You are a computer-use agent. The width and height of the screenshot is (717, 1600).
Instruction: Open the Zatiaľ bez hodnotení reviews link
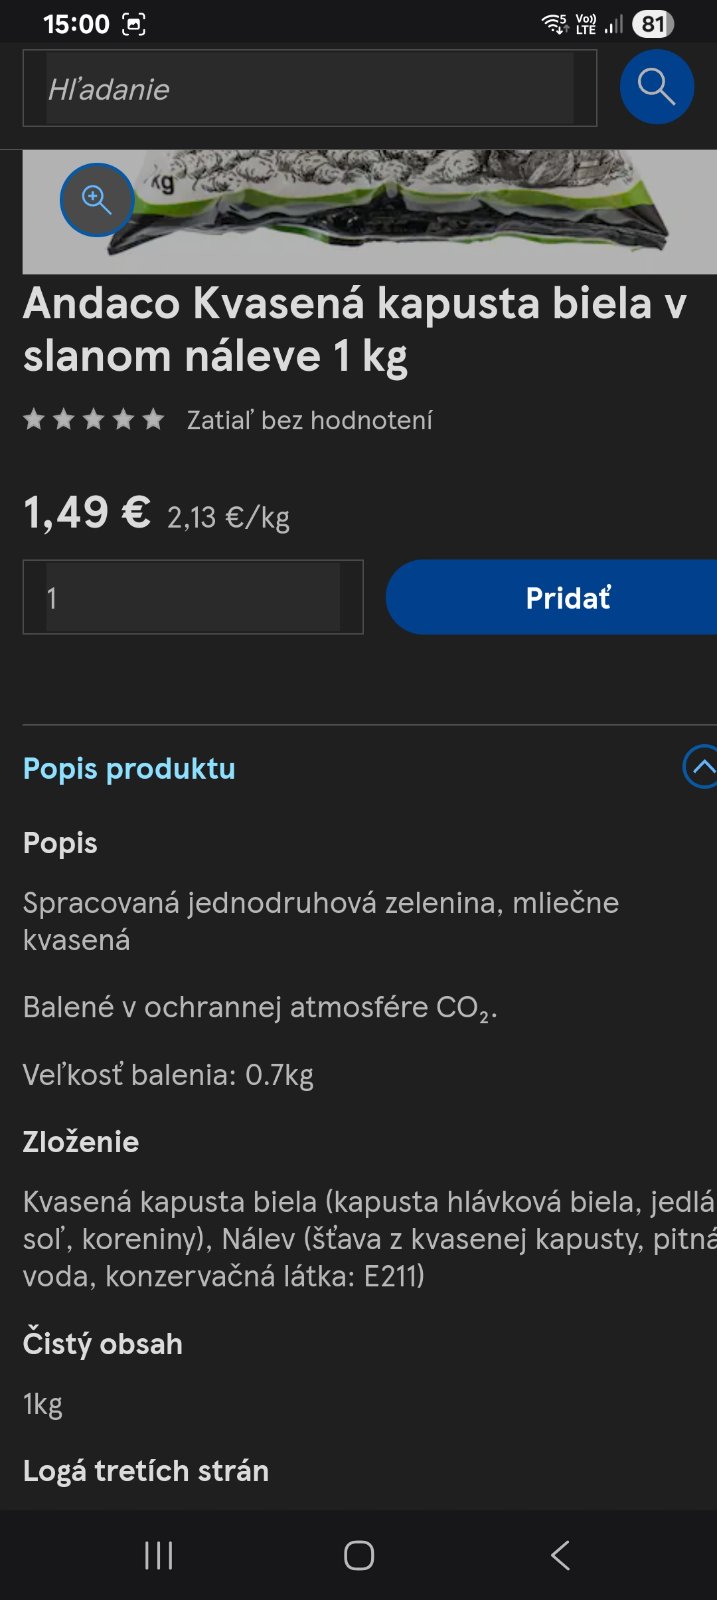coord(309,420)
